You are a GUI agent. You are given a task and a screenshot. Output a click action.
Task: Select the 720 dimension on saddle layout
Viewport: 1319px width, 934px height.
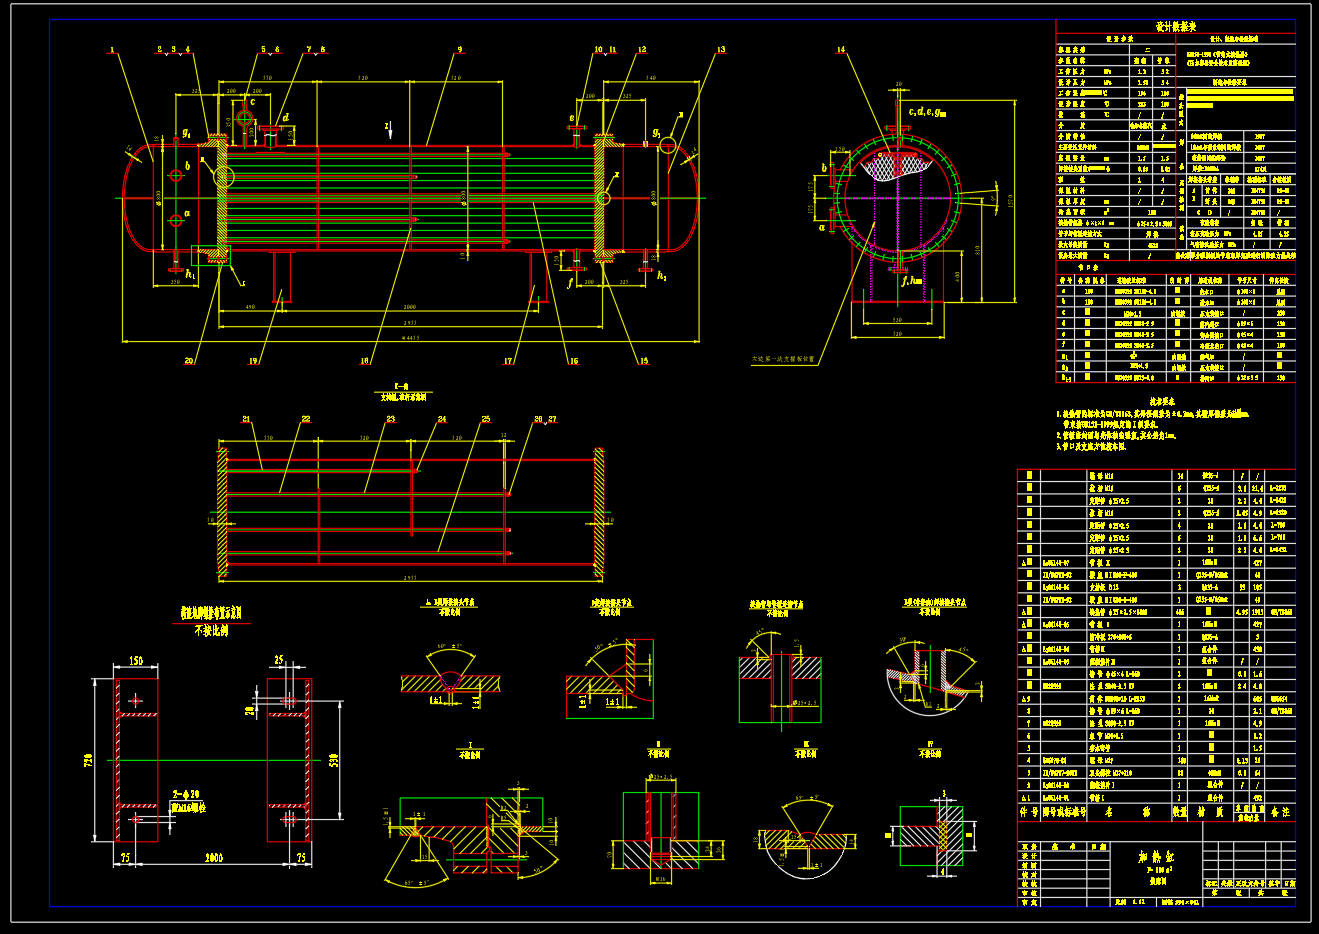88,760
